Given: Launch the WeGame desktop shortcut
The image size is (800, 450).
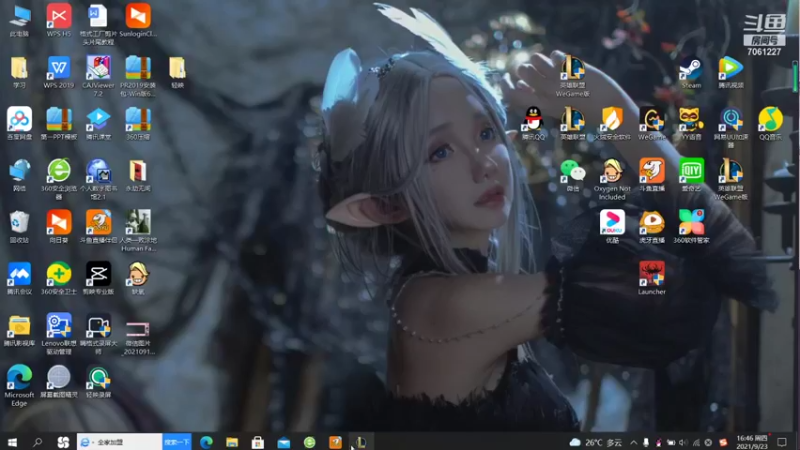Looking at the screenshot, I should click(x=652, y=123).
